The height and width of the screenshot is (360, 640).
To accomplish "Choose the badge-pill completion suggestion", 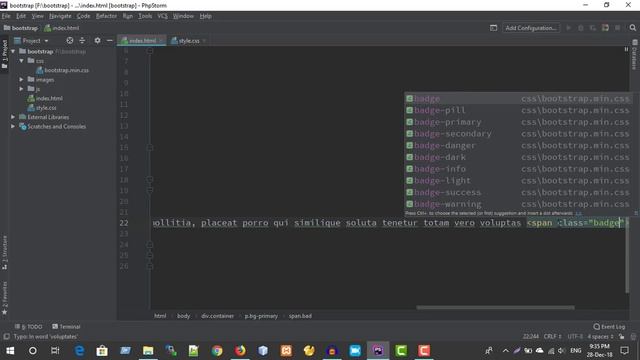I will coord(518,110).
